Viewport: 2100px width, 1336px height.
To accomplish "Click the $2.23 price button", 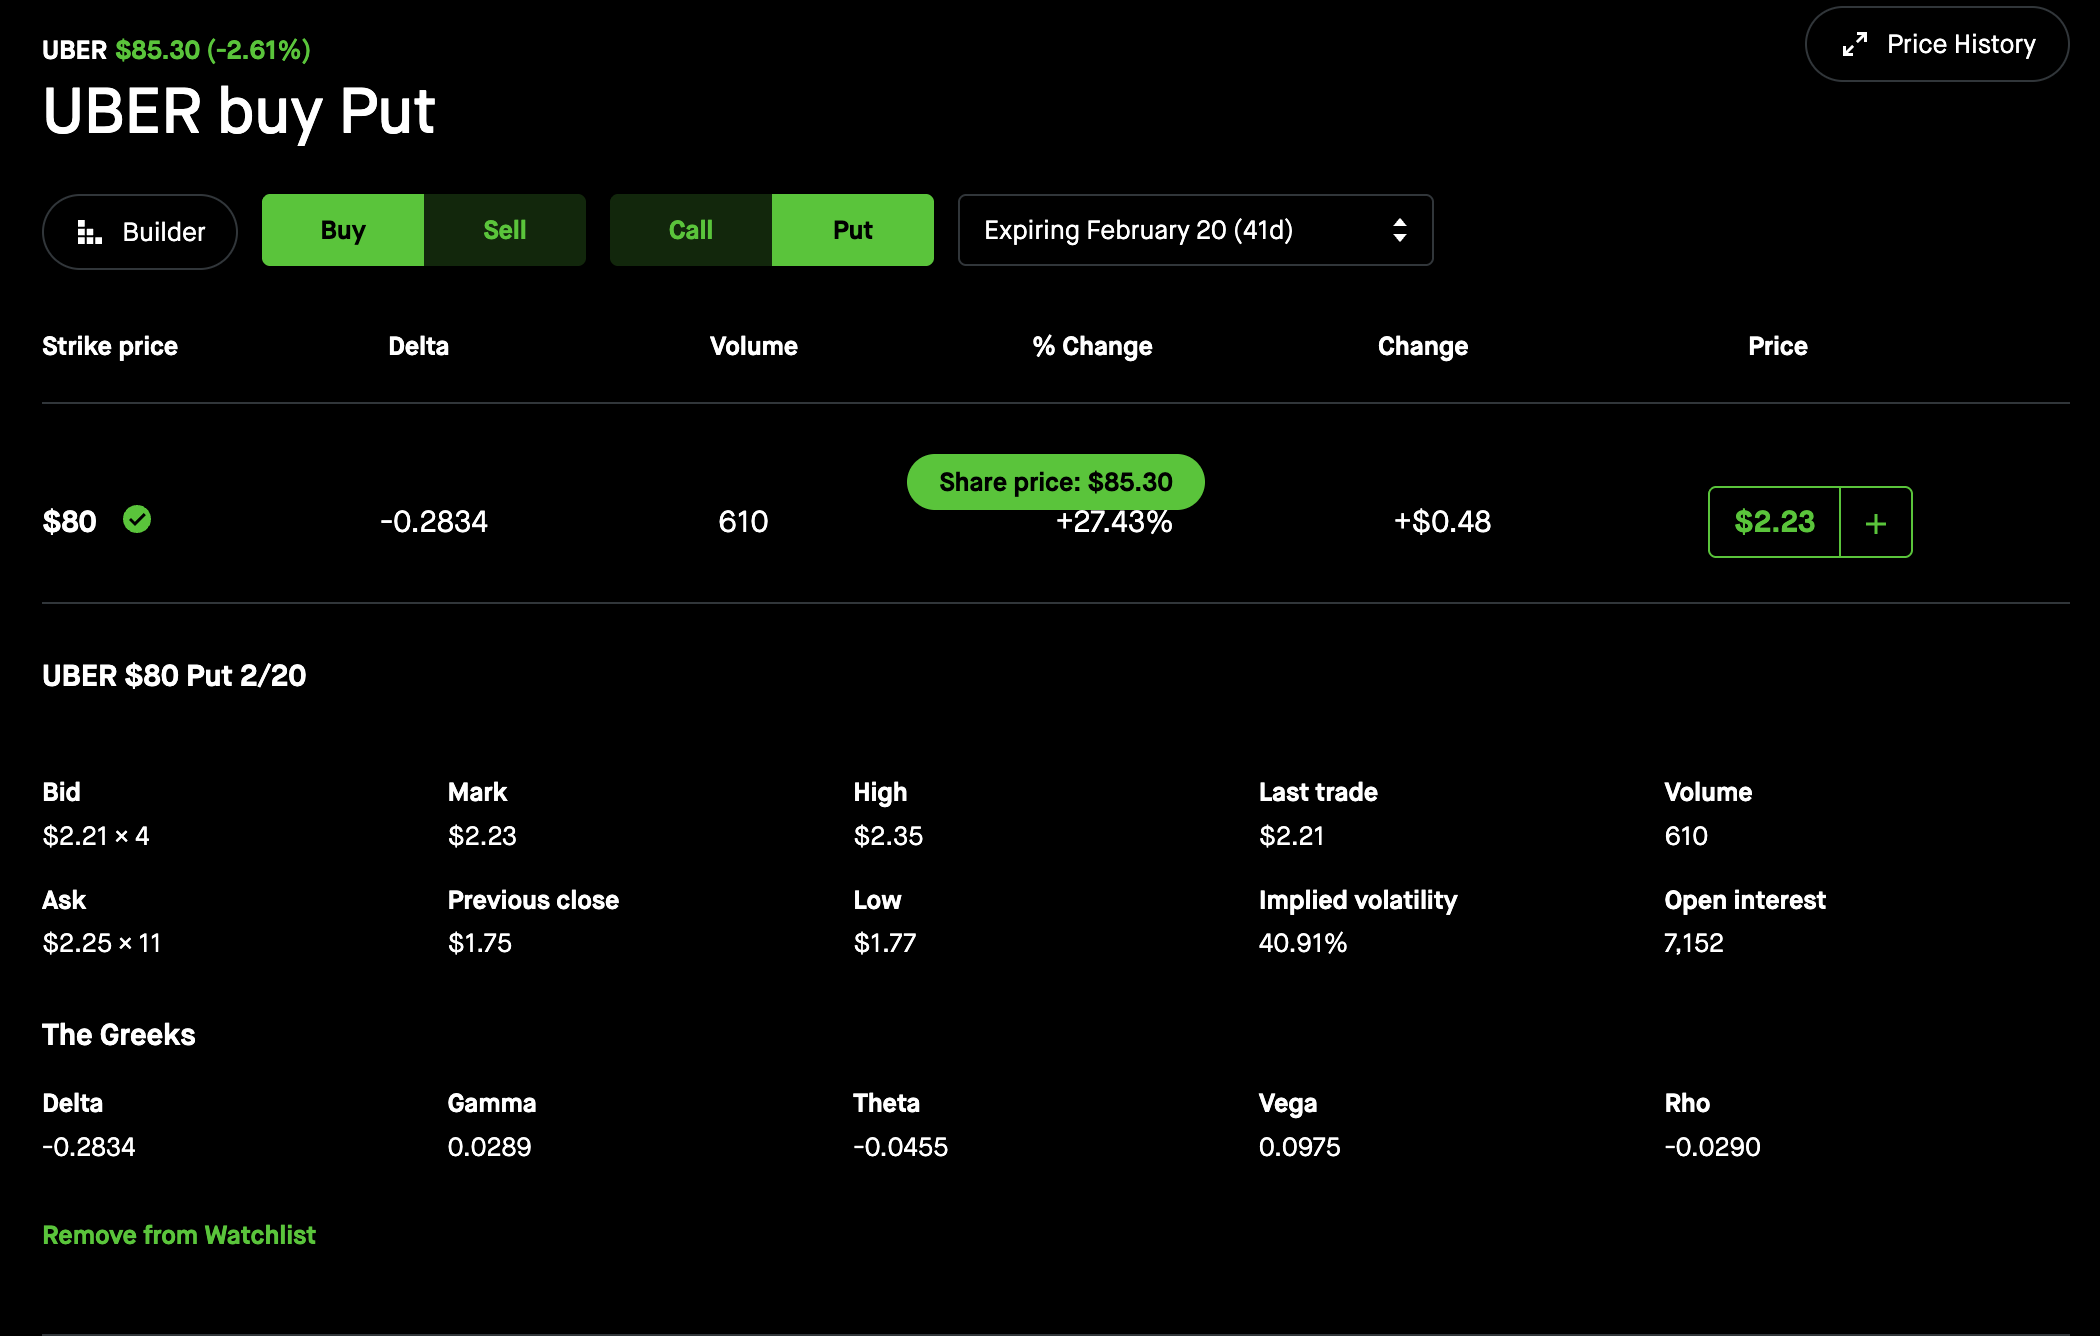I will pos(1774,522).
